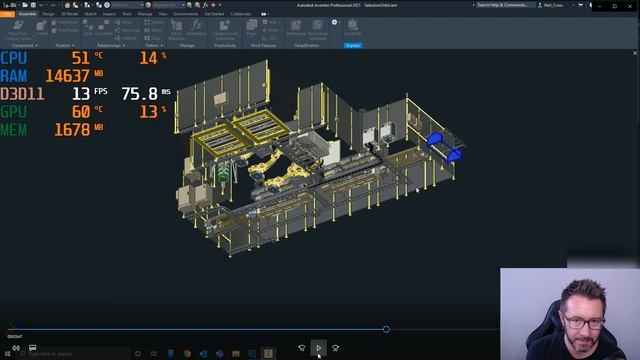Click the highlighted Express panel label
This screenshot has height=360, width=640.
[353, 45]
